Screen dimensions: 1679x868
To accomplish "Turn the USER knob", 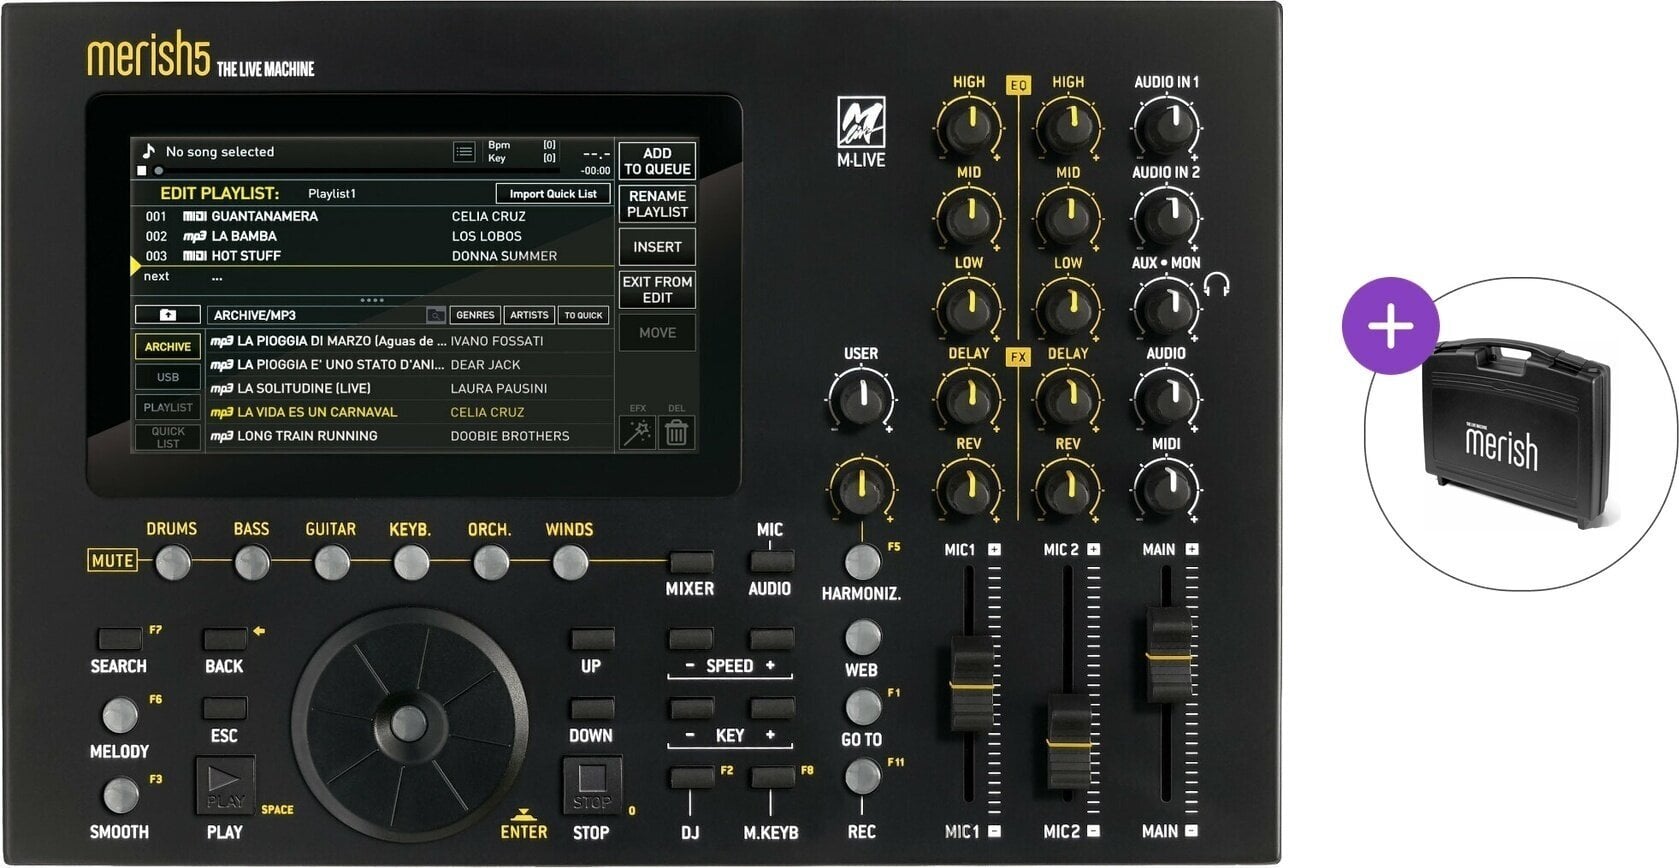I will point(861,400).
